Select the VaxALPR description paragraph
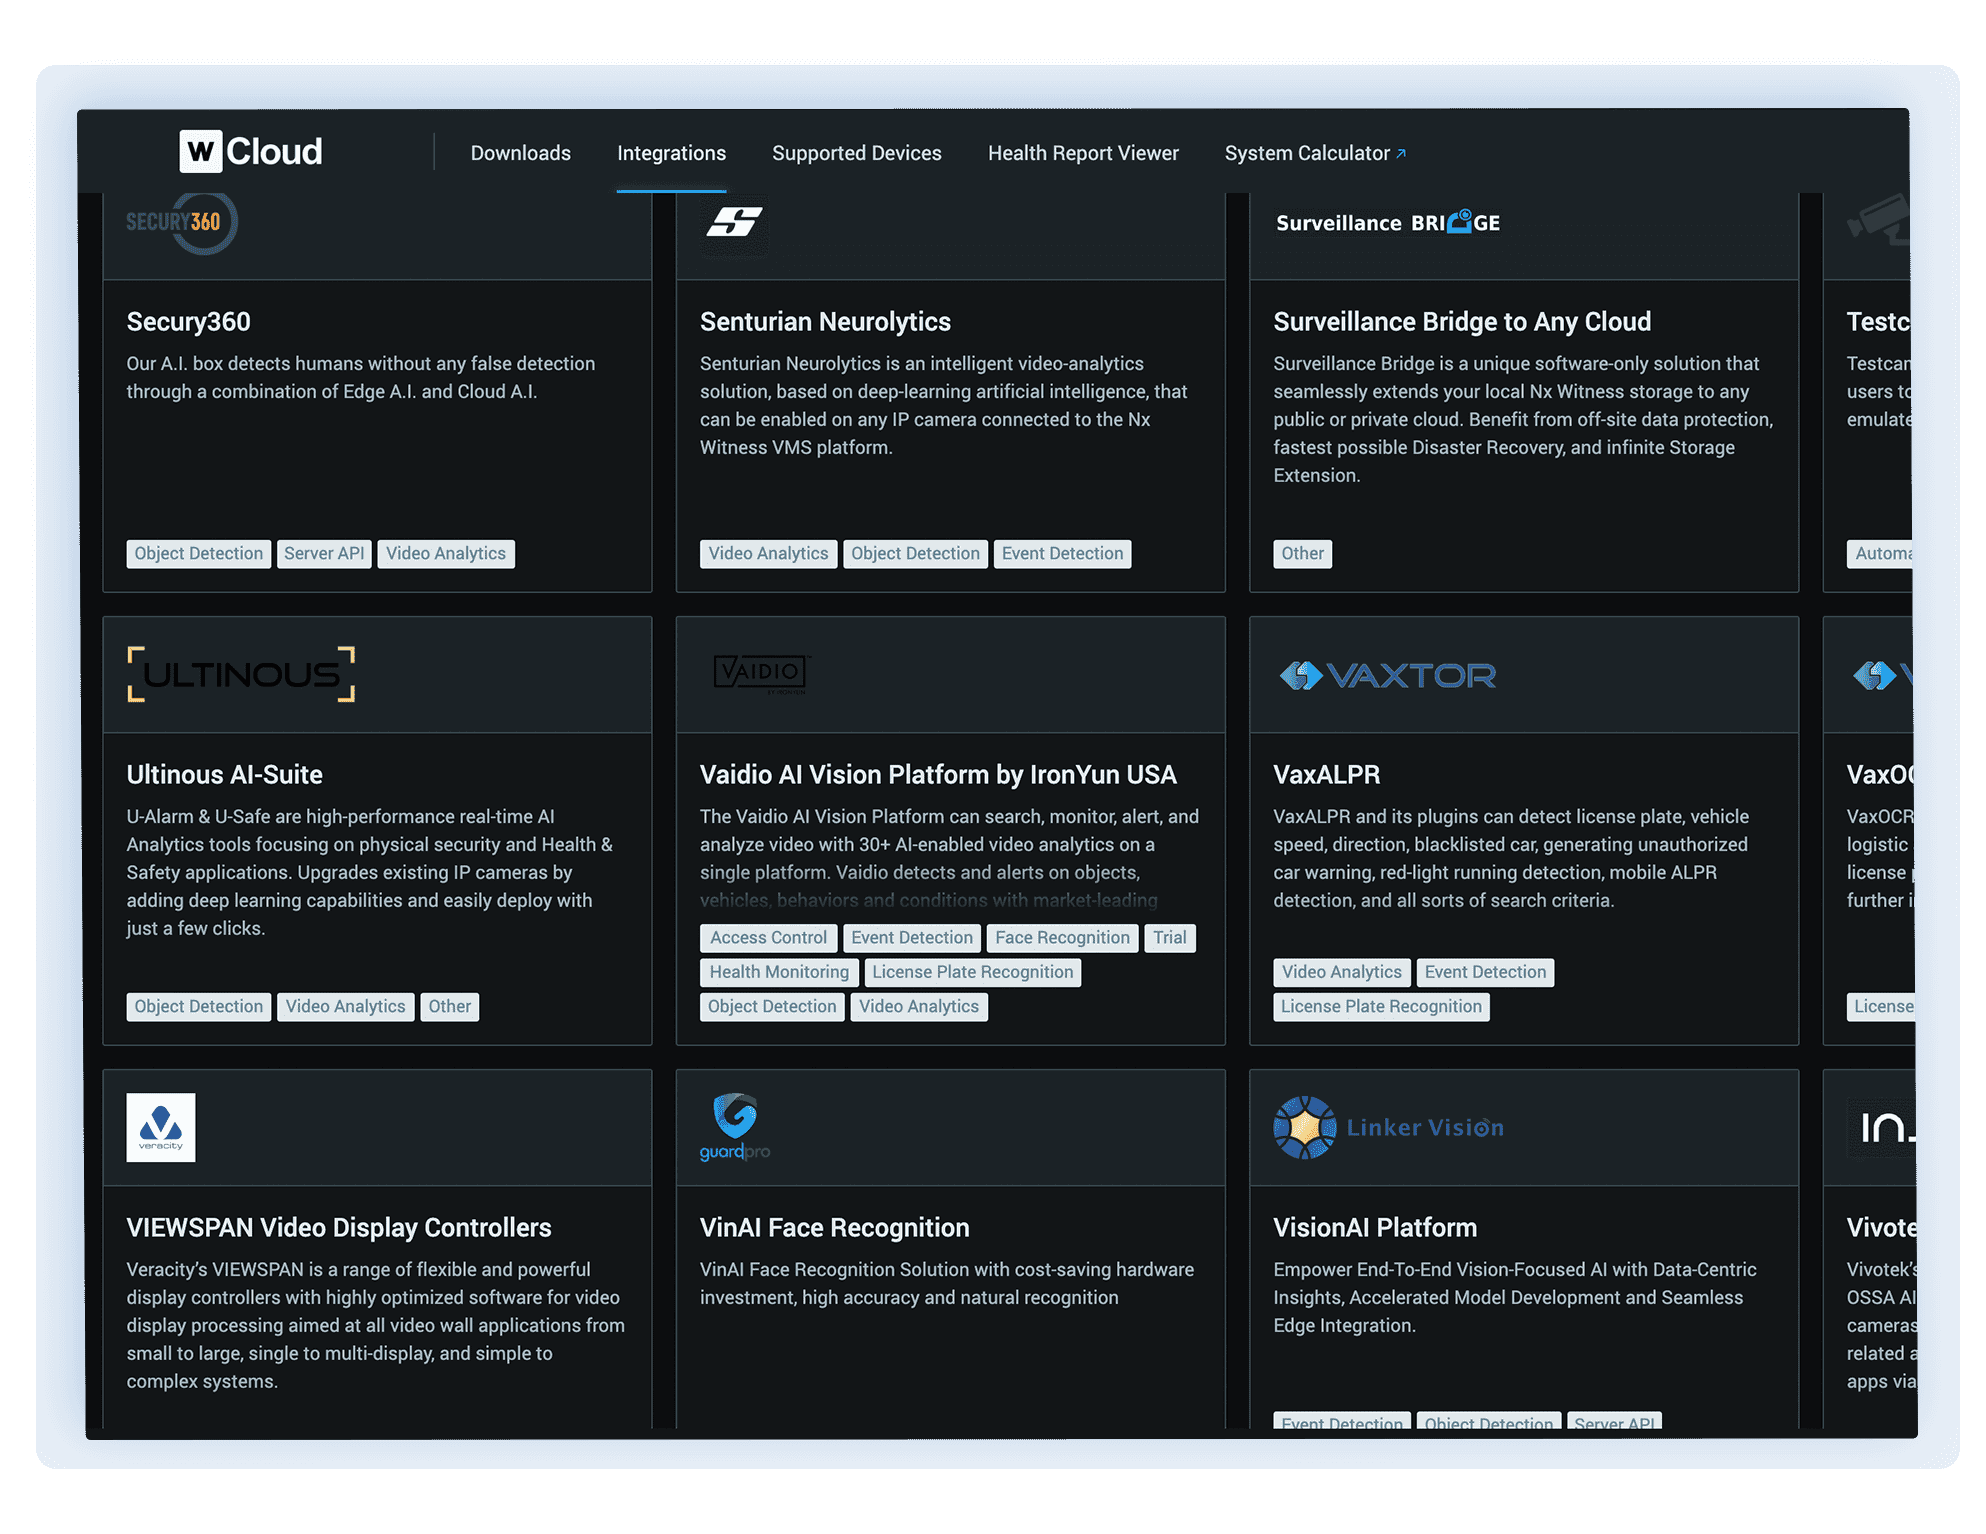This screenshot has height=1534, width=1986. 1511,859
